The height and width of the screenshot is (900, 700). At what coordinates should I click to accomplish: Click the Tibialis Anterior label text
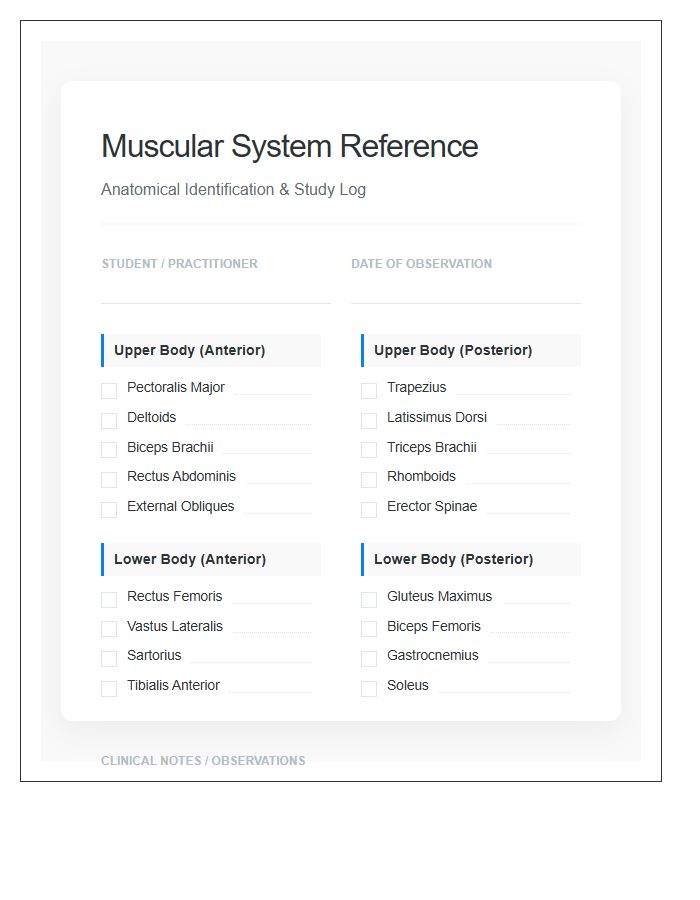(x=173, y=685)
